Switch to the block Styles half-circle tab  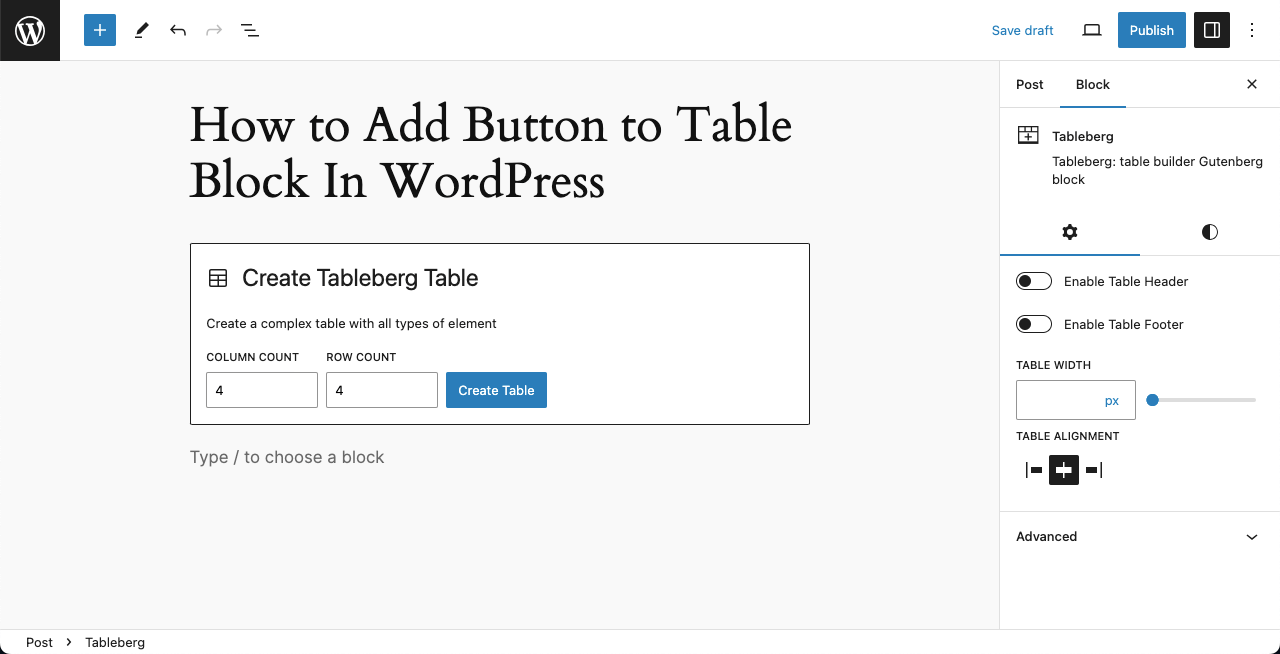tap(1210, 232)
